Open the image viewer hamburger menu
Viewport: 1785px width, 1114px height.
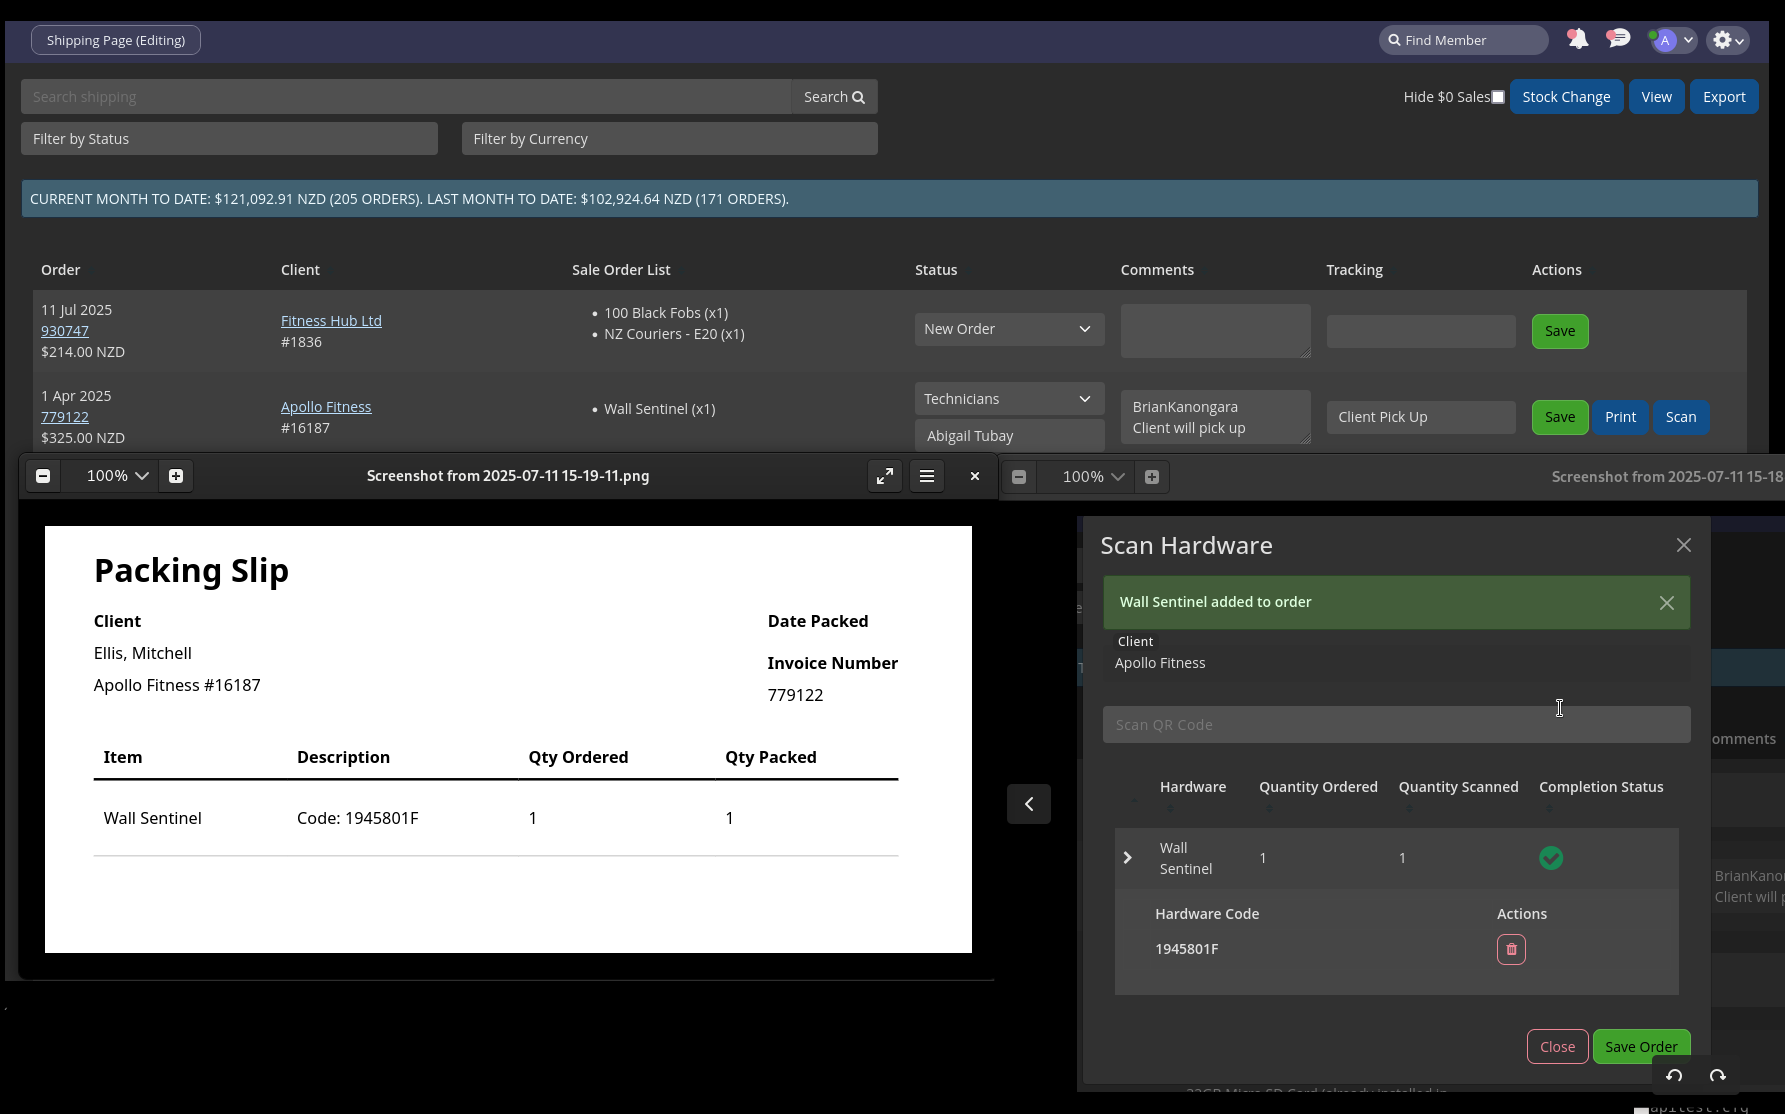[927, 476]
